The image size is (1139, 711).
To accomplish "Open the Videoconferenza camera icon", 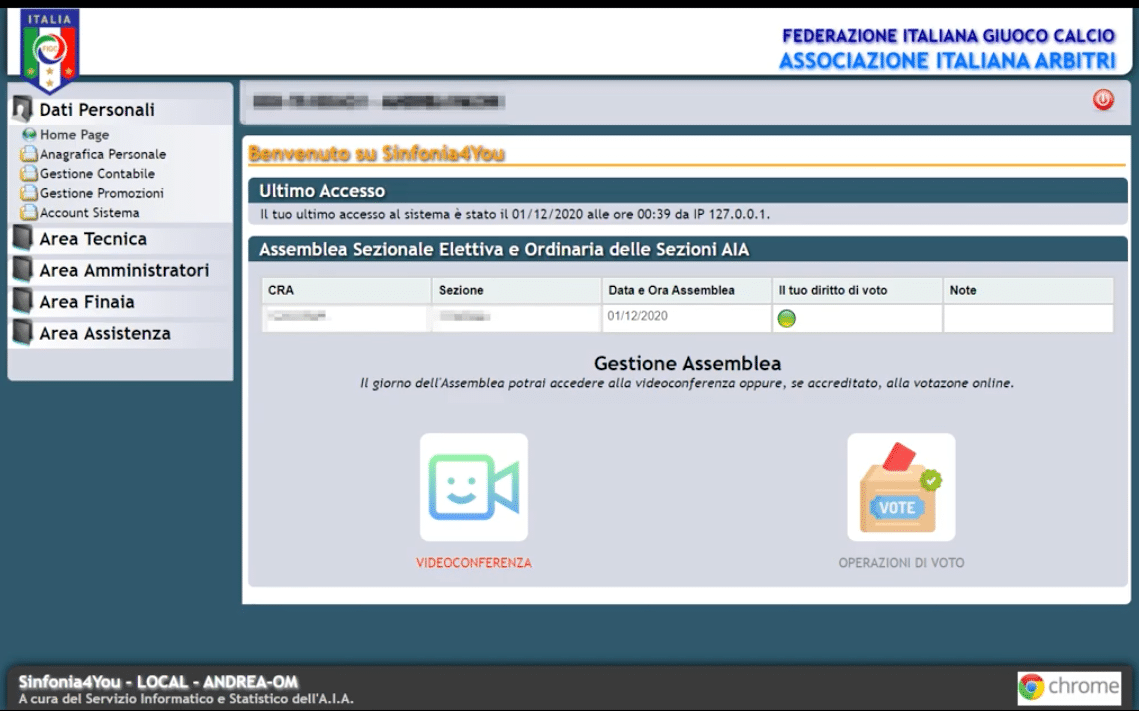I will 473,487.
